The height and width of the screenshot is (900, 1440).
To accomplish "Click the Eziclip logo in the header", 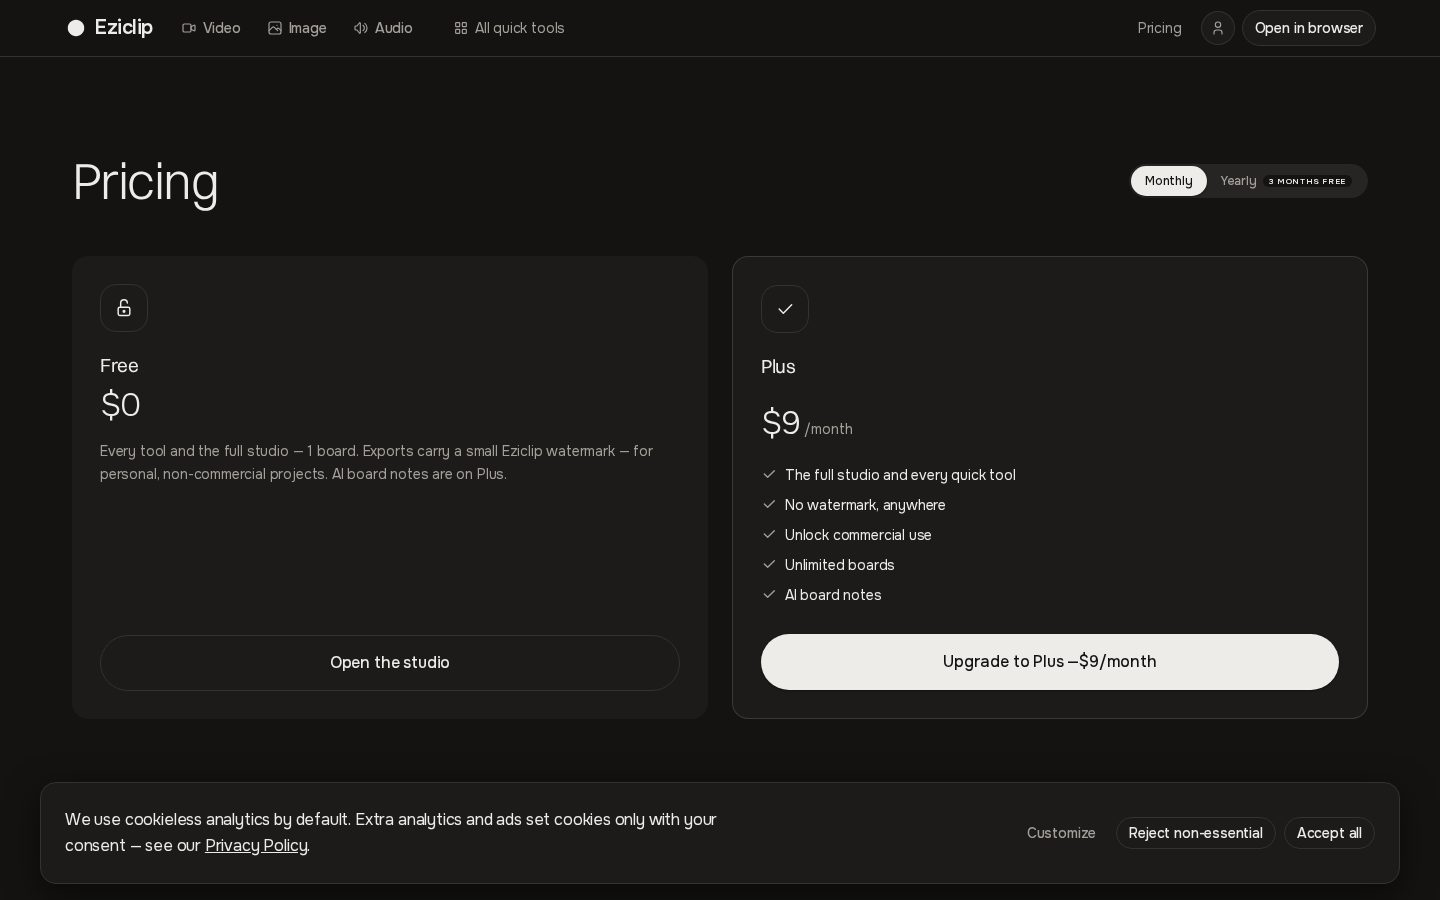I will tap(110, 28).
